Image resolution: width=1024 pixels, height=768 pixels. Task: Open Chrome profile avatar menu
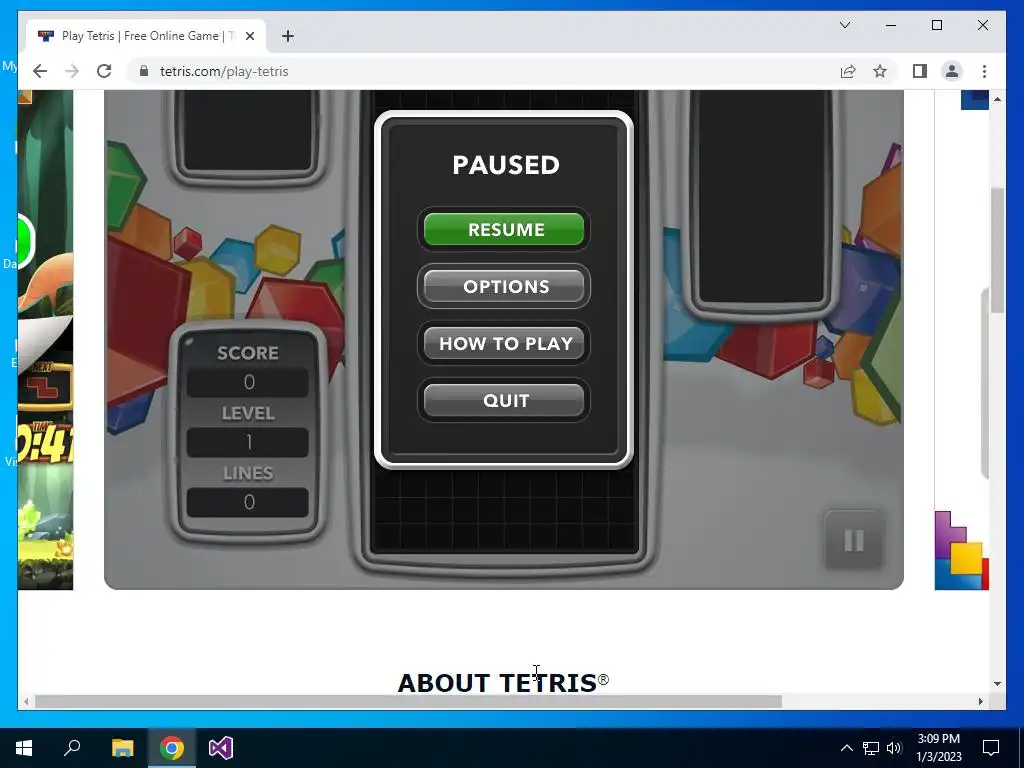click(x=952, y=71)
